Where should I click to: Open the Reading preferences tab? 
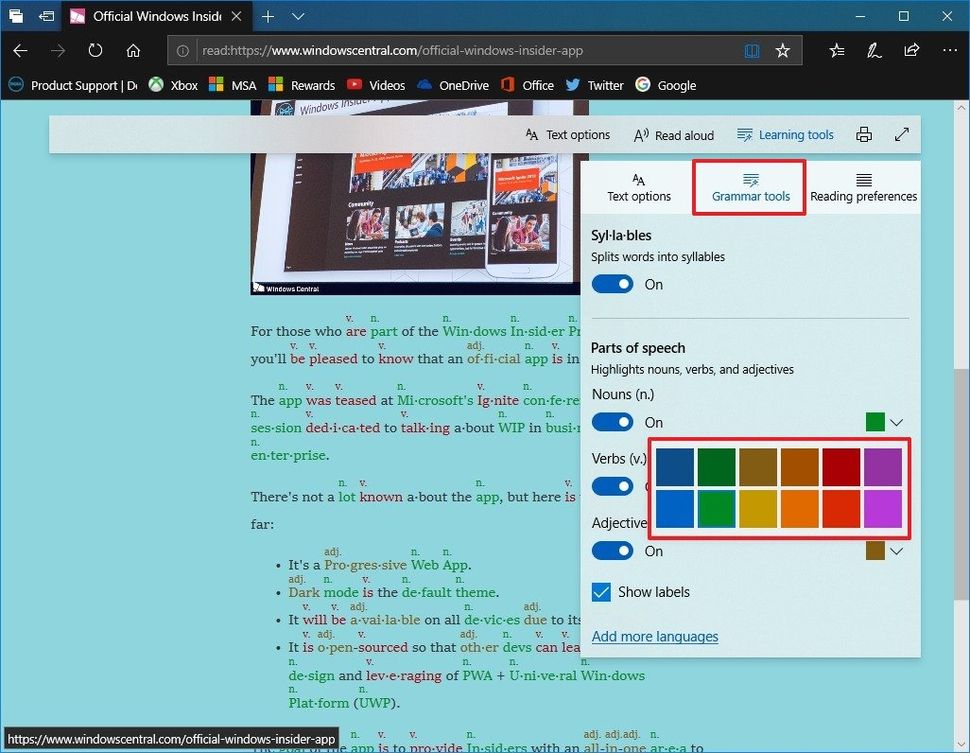863,187
